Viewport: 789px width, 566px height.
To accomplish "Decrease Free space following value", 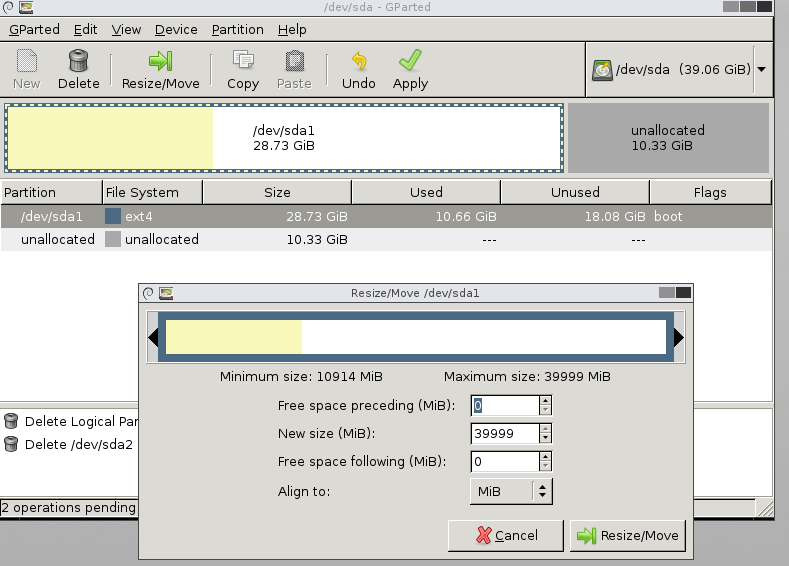I will (545, 466).
